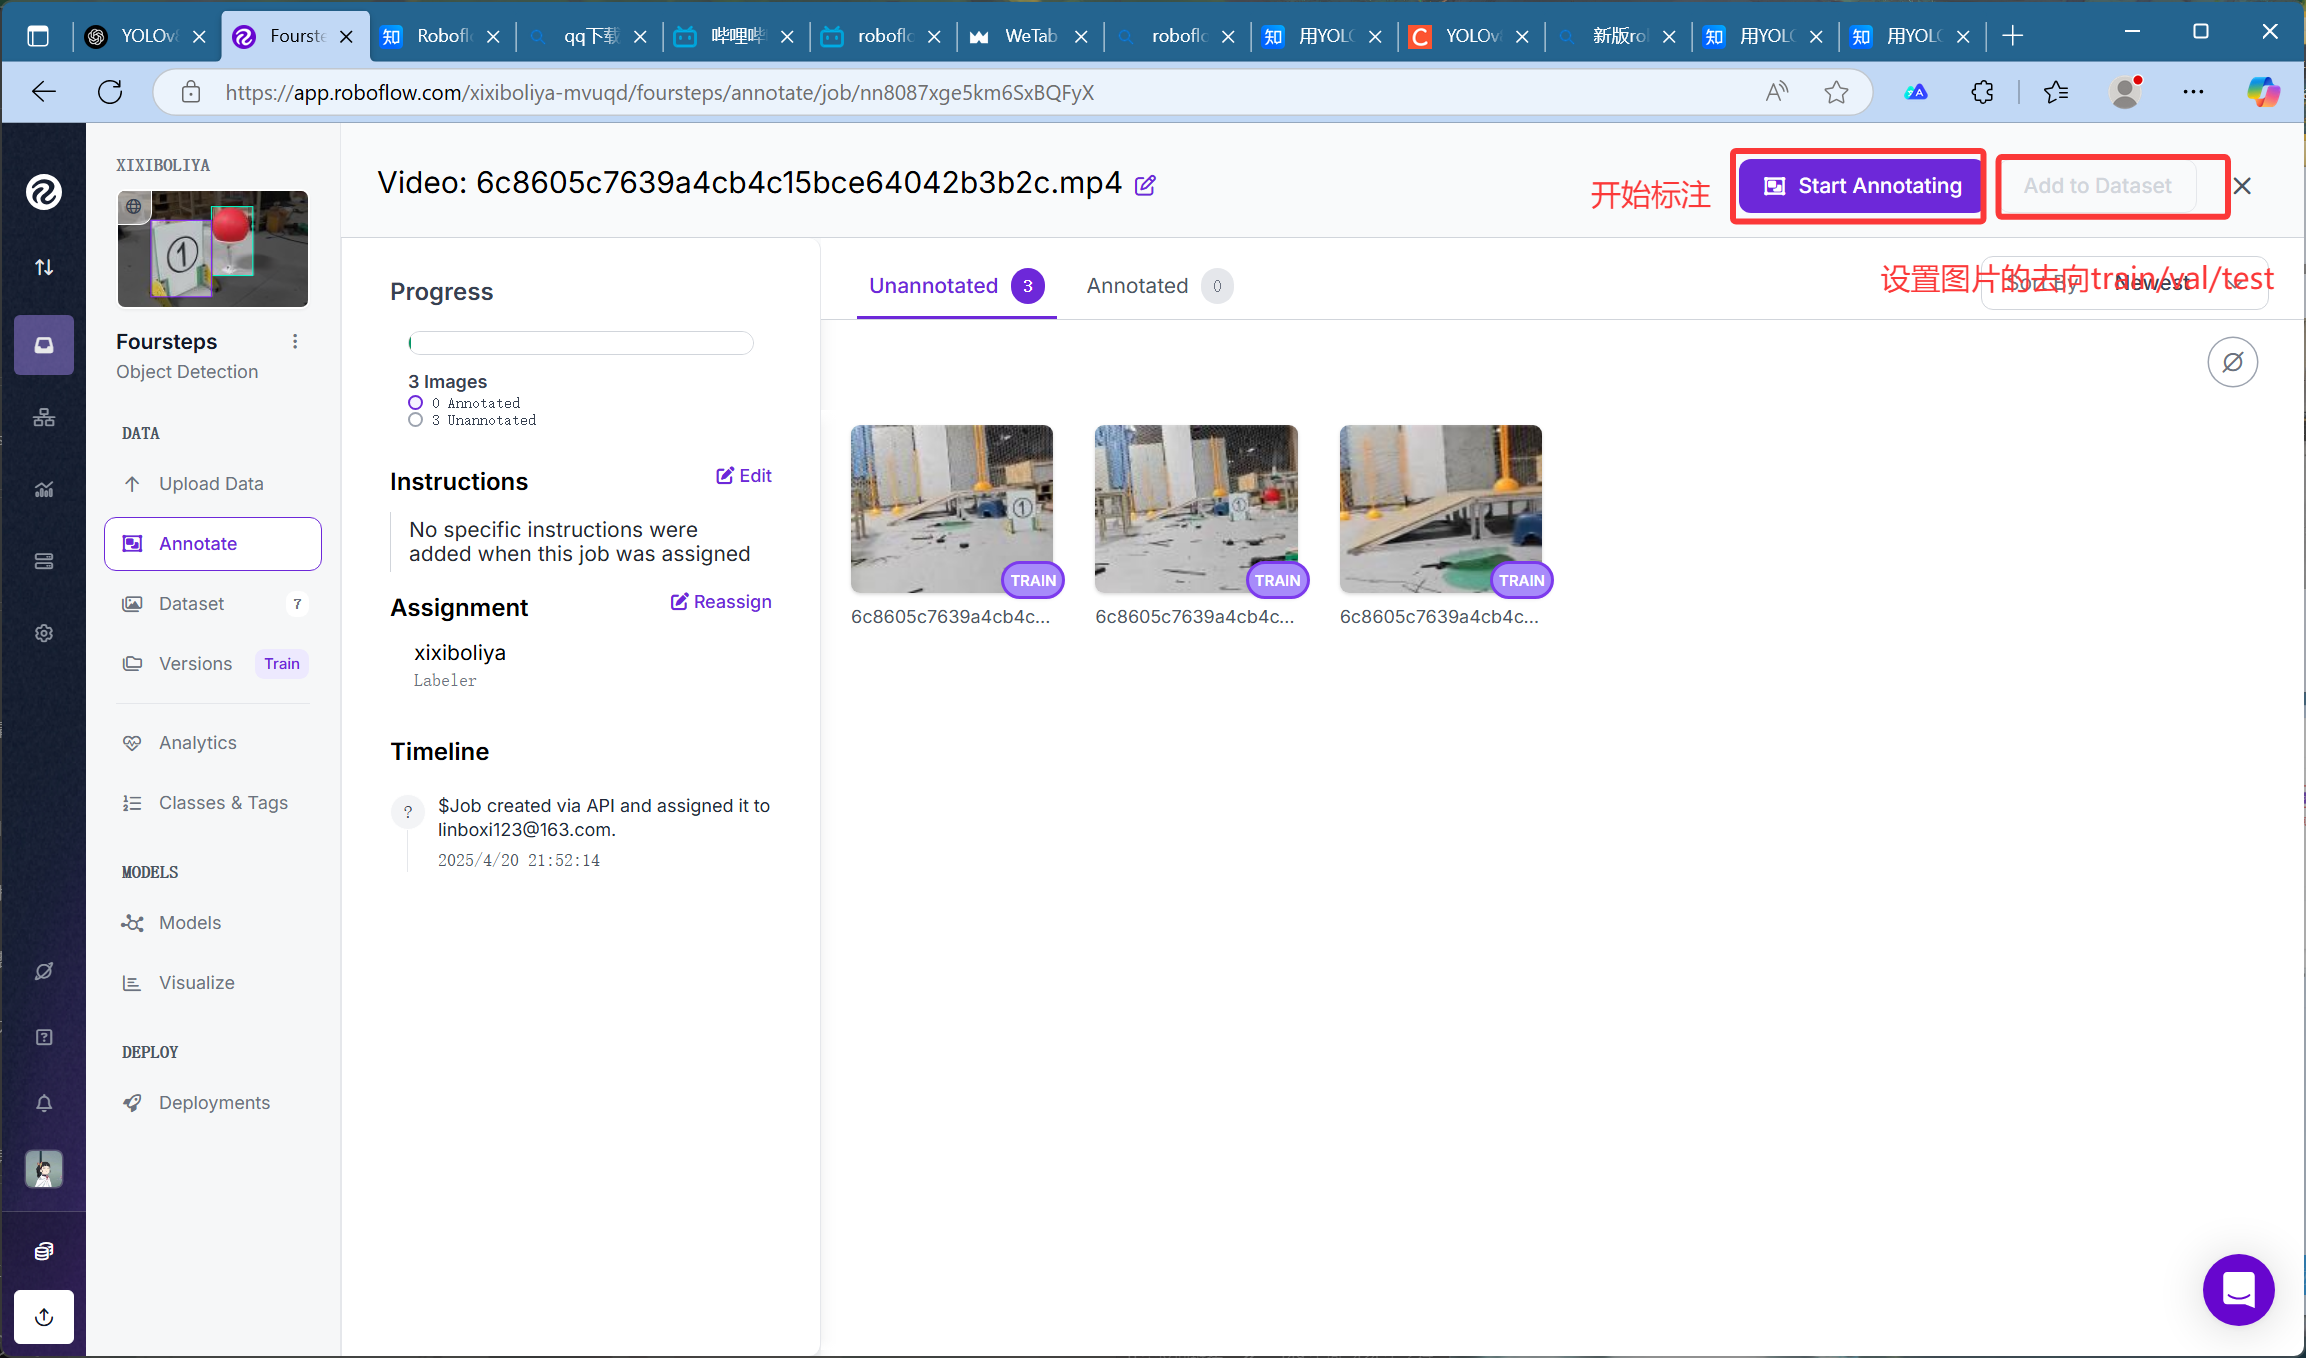Click the chat support bubble icon
2306x1358 pixels.
click(x=2238, y=1289)
